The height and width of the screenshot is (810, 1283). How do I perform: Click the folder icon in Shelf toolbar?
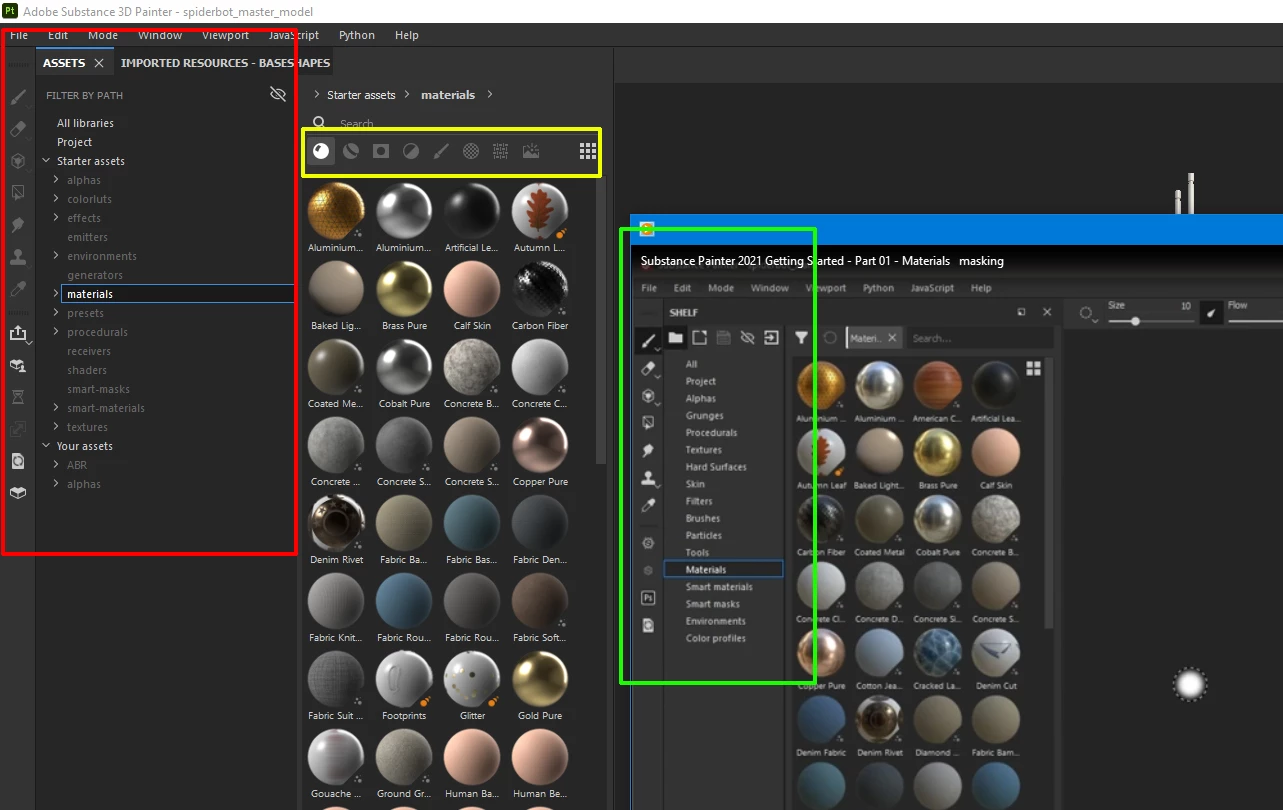[676, 338]
